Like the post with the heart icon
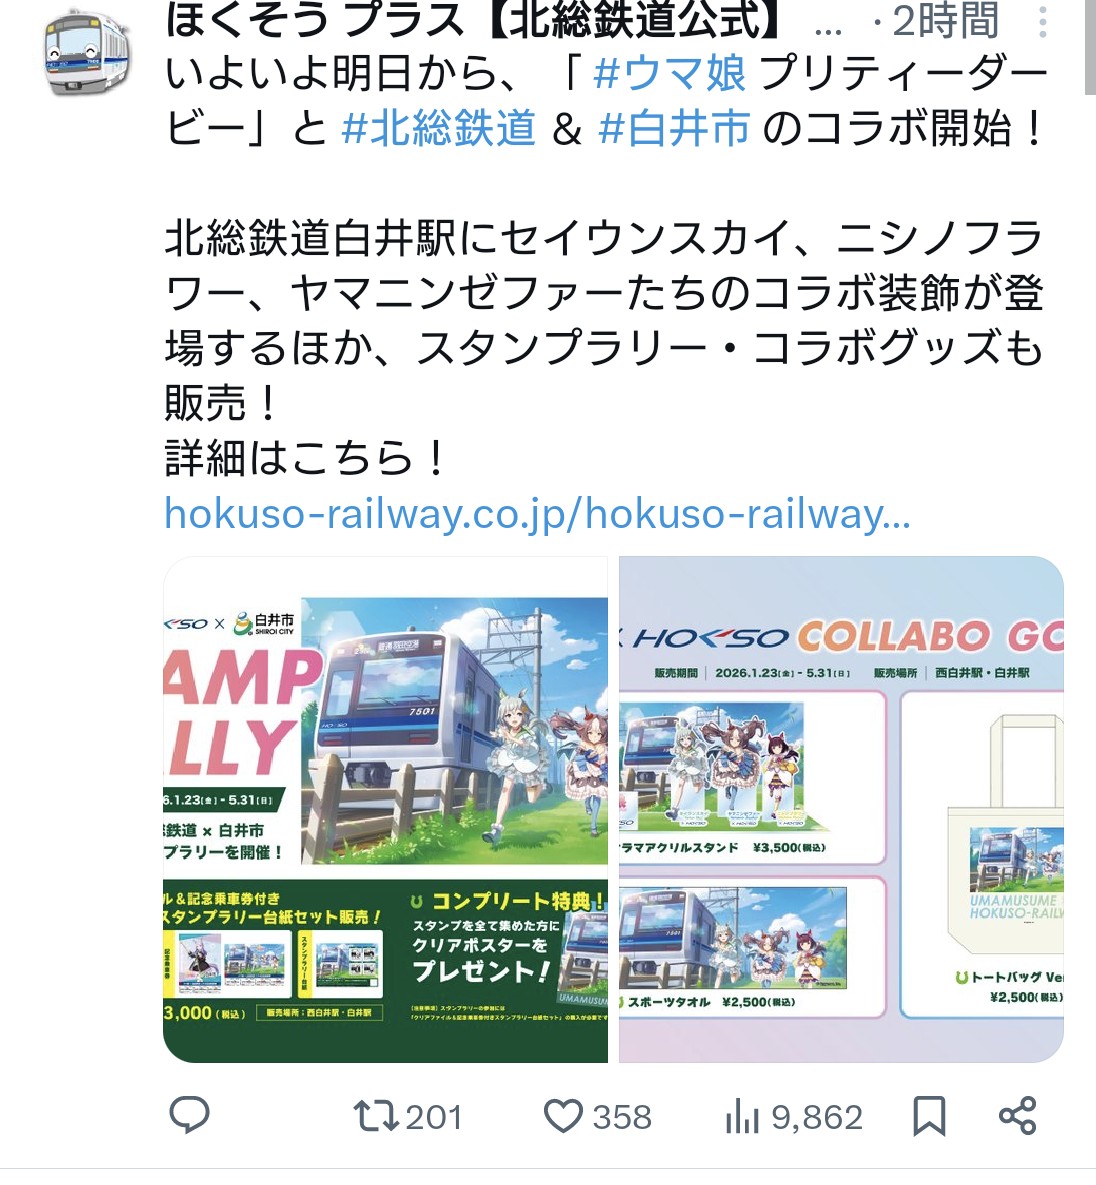The width and height of the screenshot is (1096, 1185). point(564,1116)
